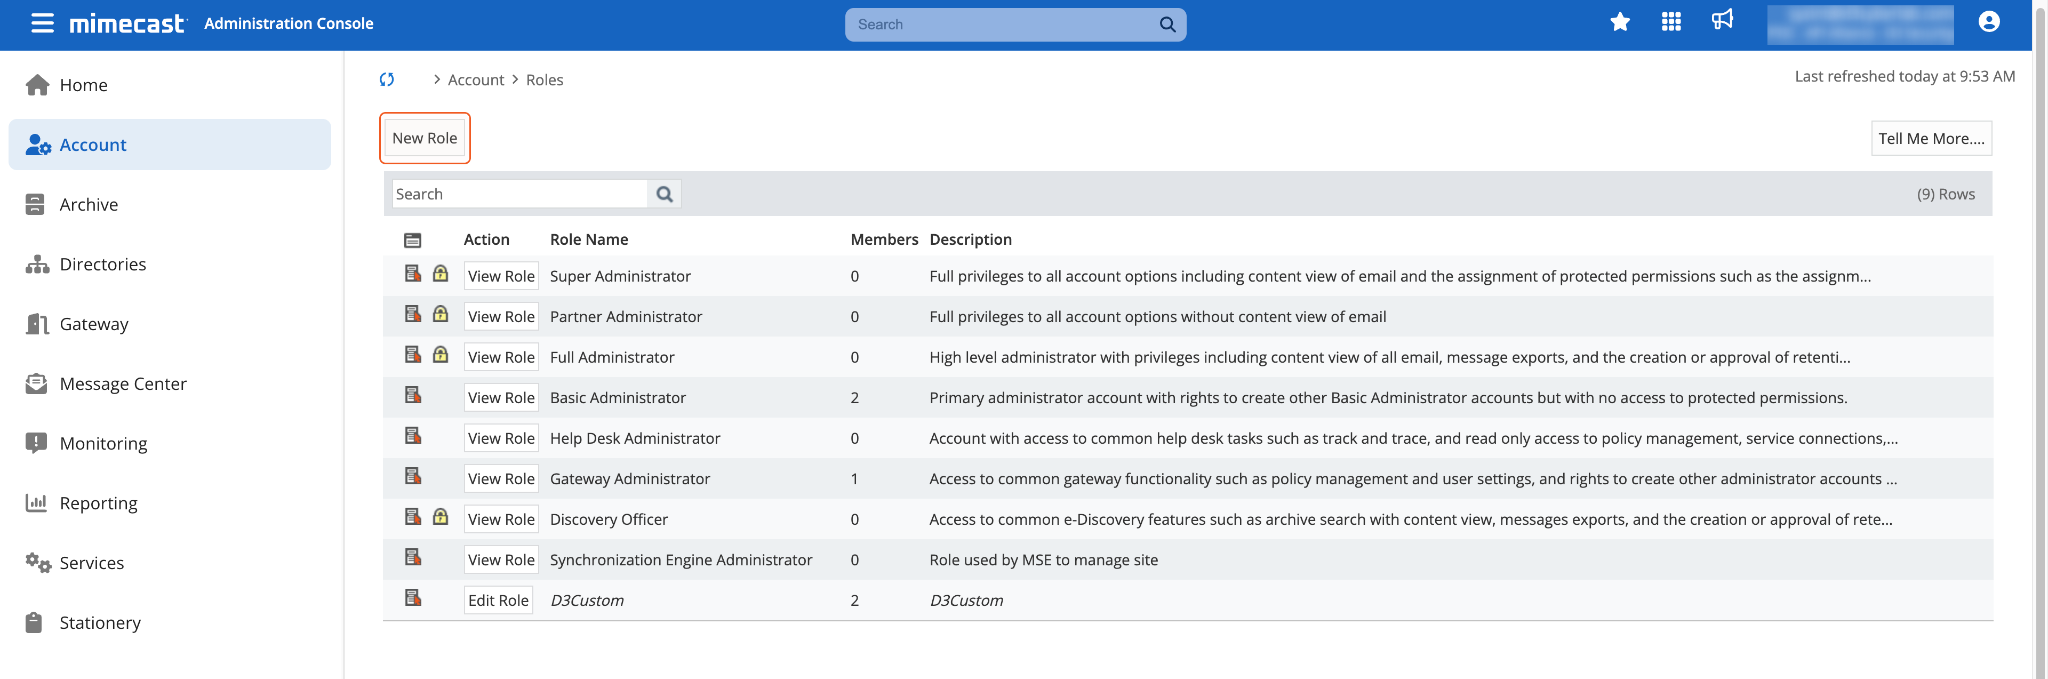
Task: Click the refresh icon beside breadcrumb
Action: (x=387, y=79)
